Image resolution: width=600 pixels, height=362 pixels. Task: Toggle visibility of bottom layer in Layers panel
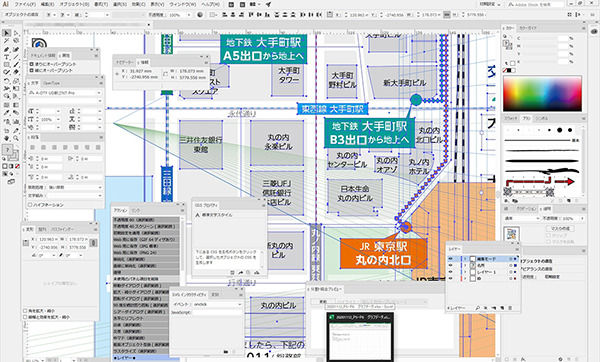(451, 279)
